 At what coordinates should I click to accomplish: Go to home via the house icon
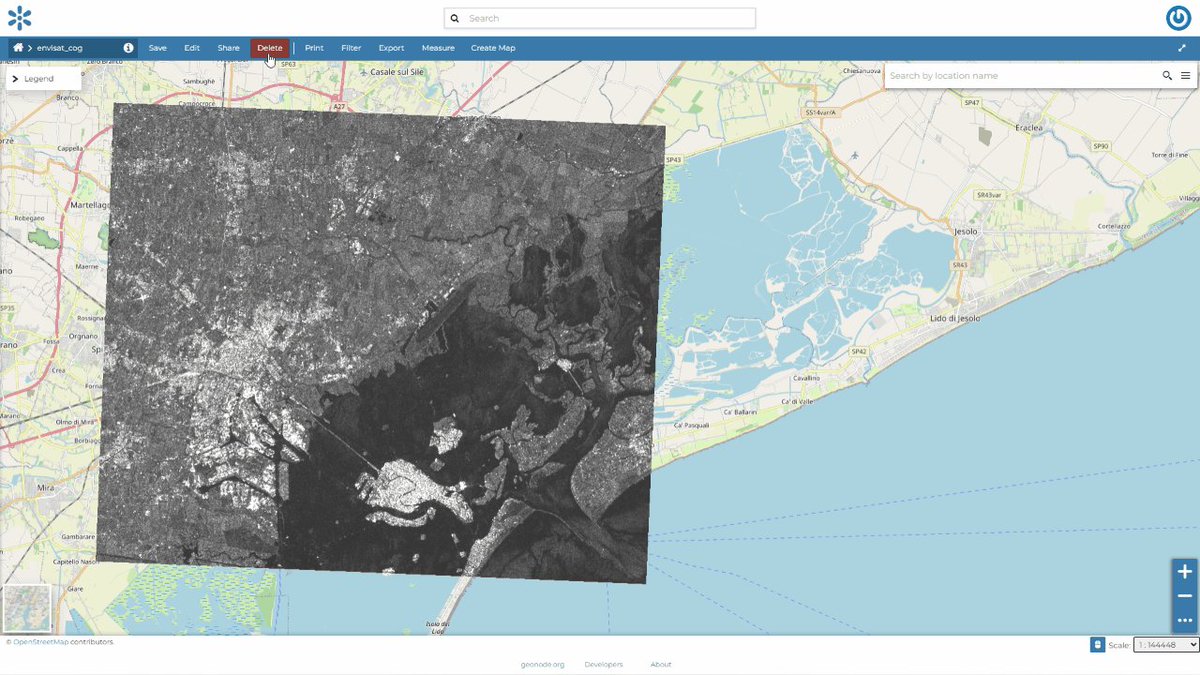18,47
